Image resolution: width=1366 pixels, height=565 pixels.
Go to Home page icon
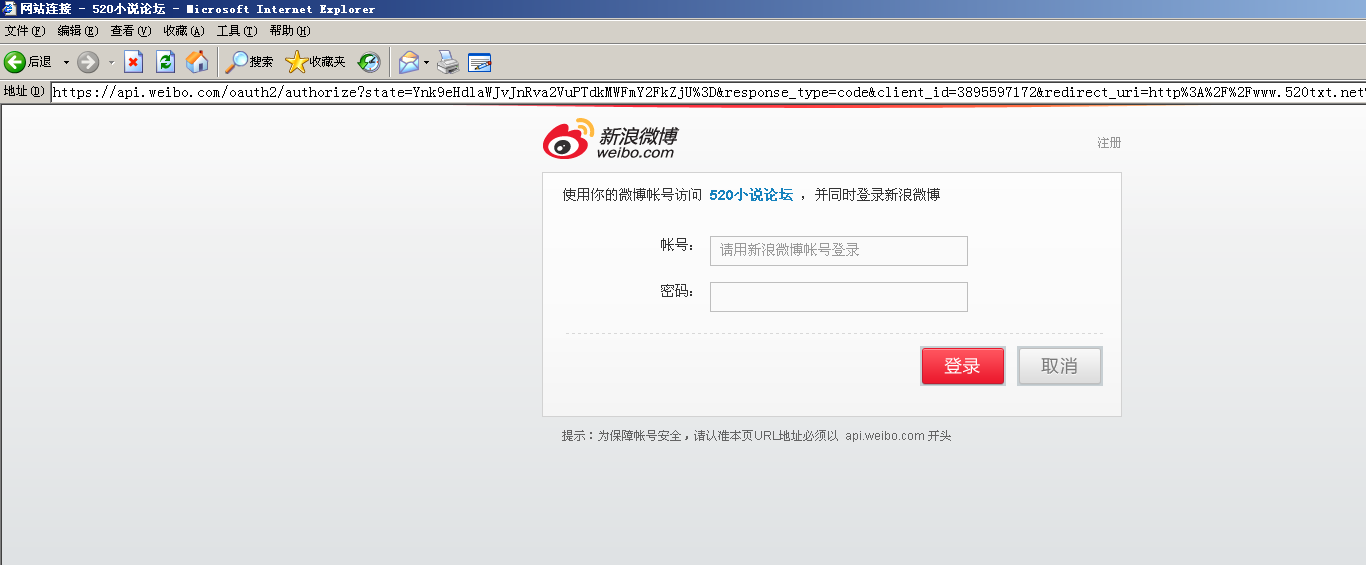198,62
